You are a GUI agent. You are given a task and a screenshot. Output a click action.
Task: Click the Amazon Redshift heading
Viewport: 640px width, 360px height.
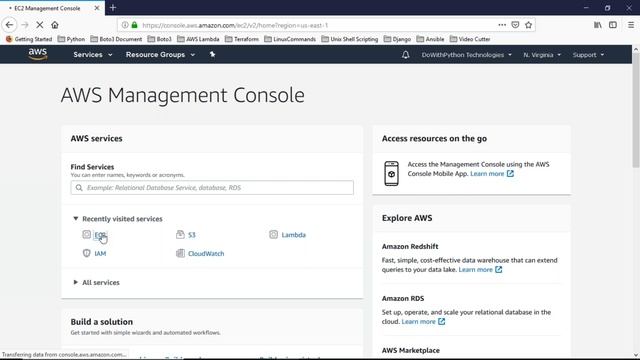click(x=410, y=247)
